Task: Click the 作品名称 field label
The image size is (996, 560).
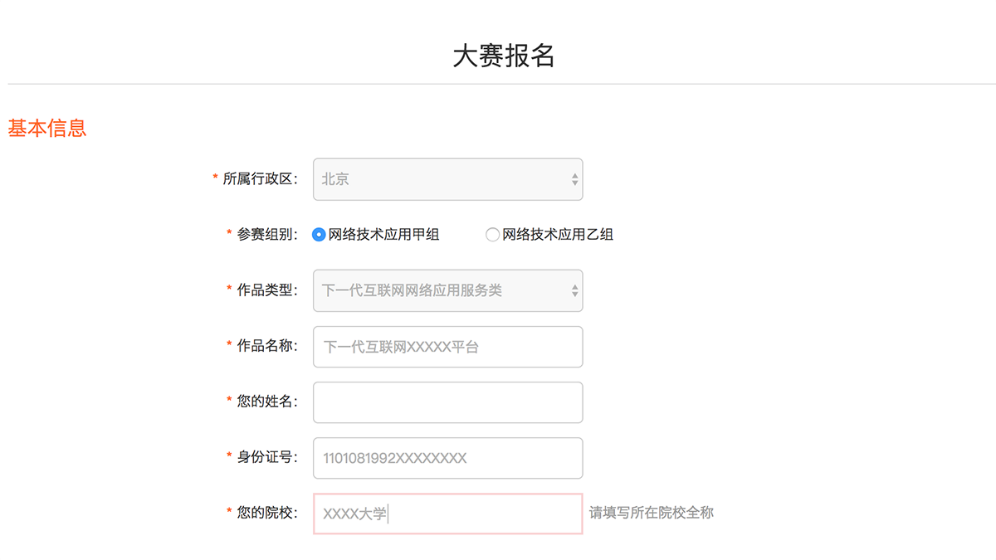Action: click(267, 346)
